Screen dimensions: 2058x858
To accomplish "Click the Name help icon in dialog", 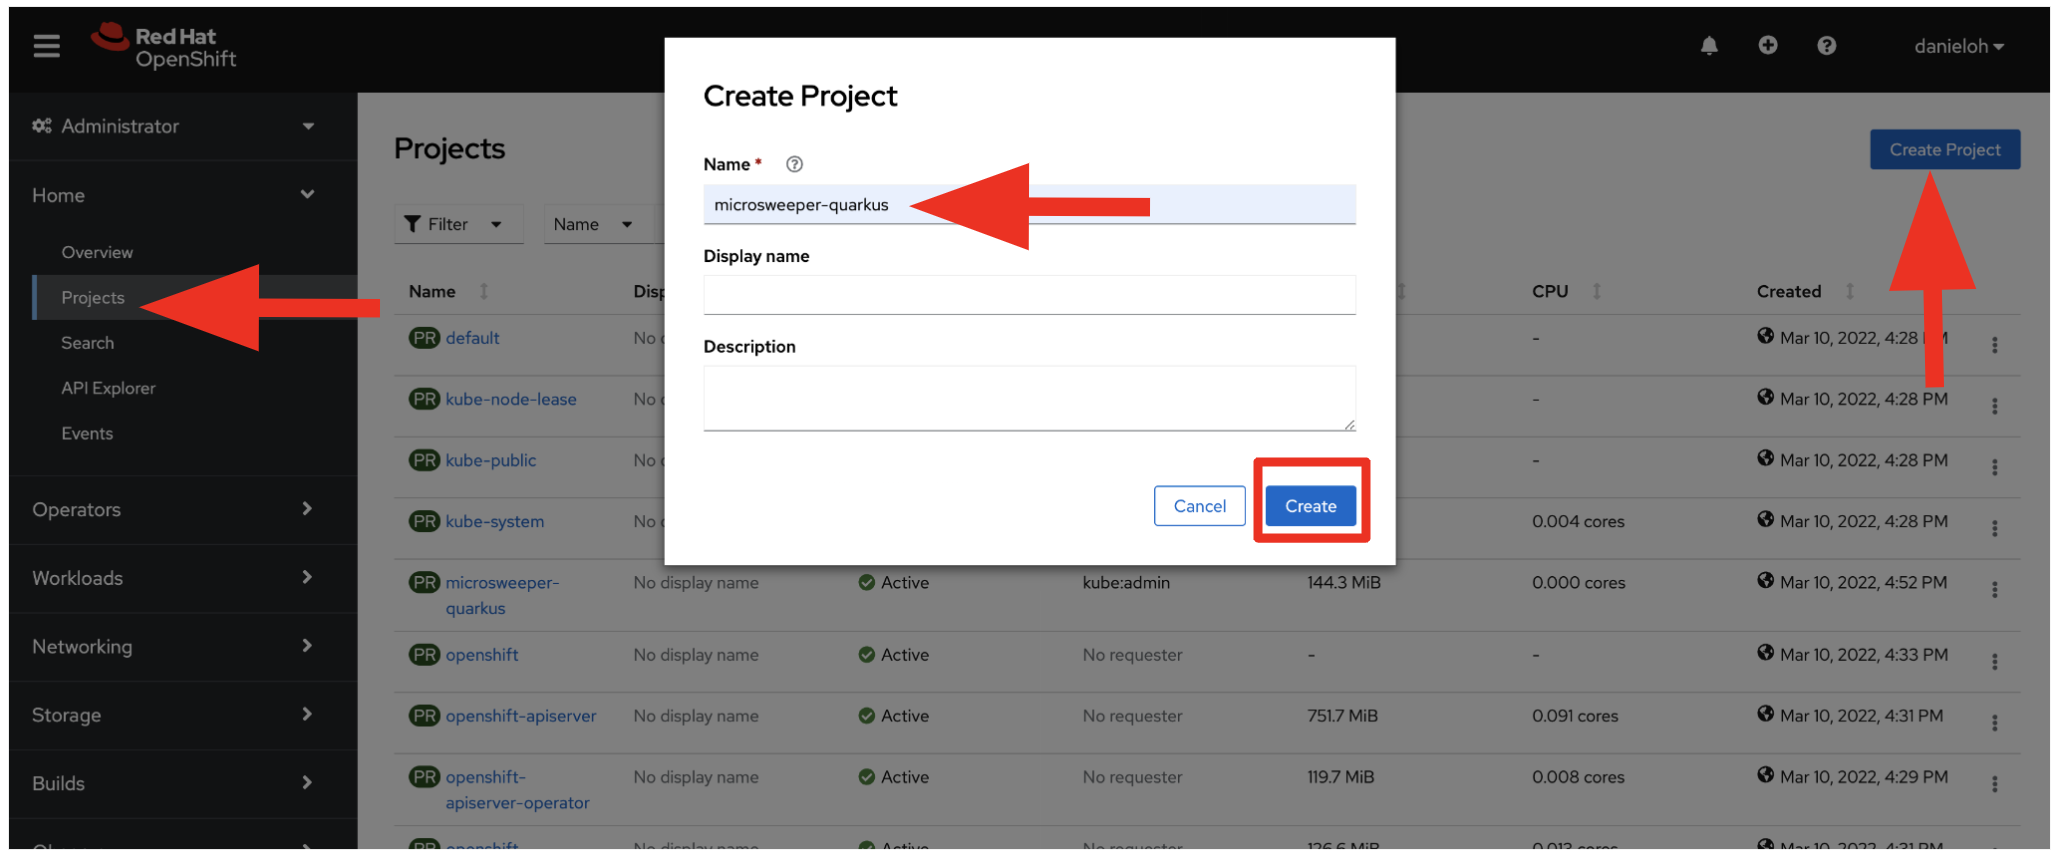I will 794,164.
